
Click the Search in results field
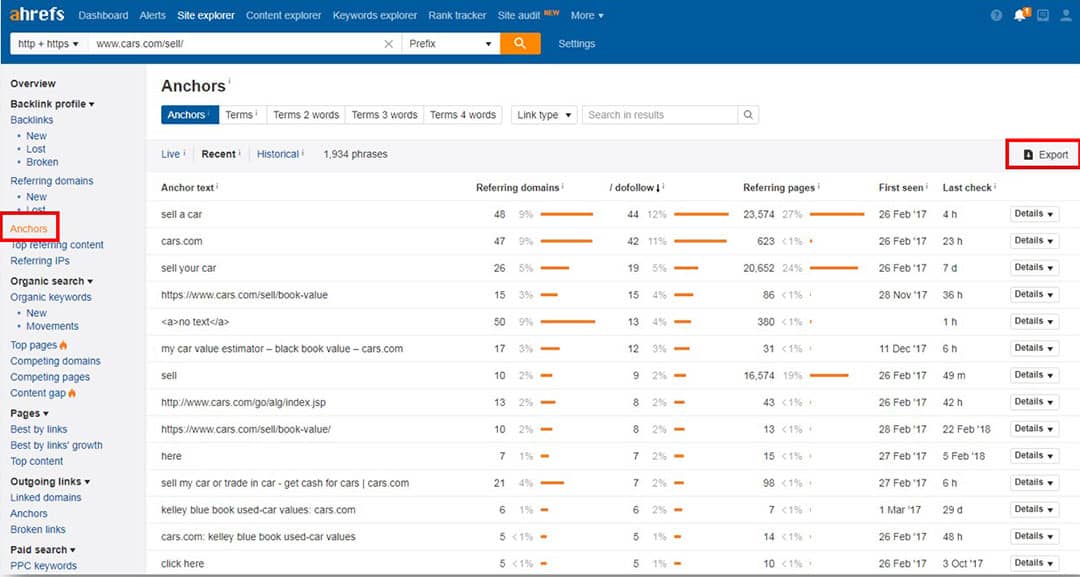(660, 115)
